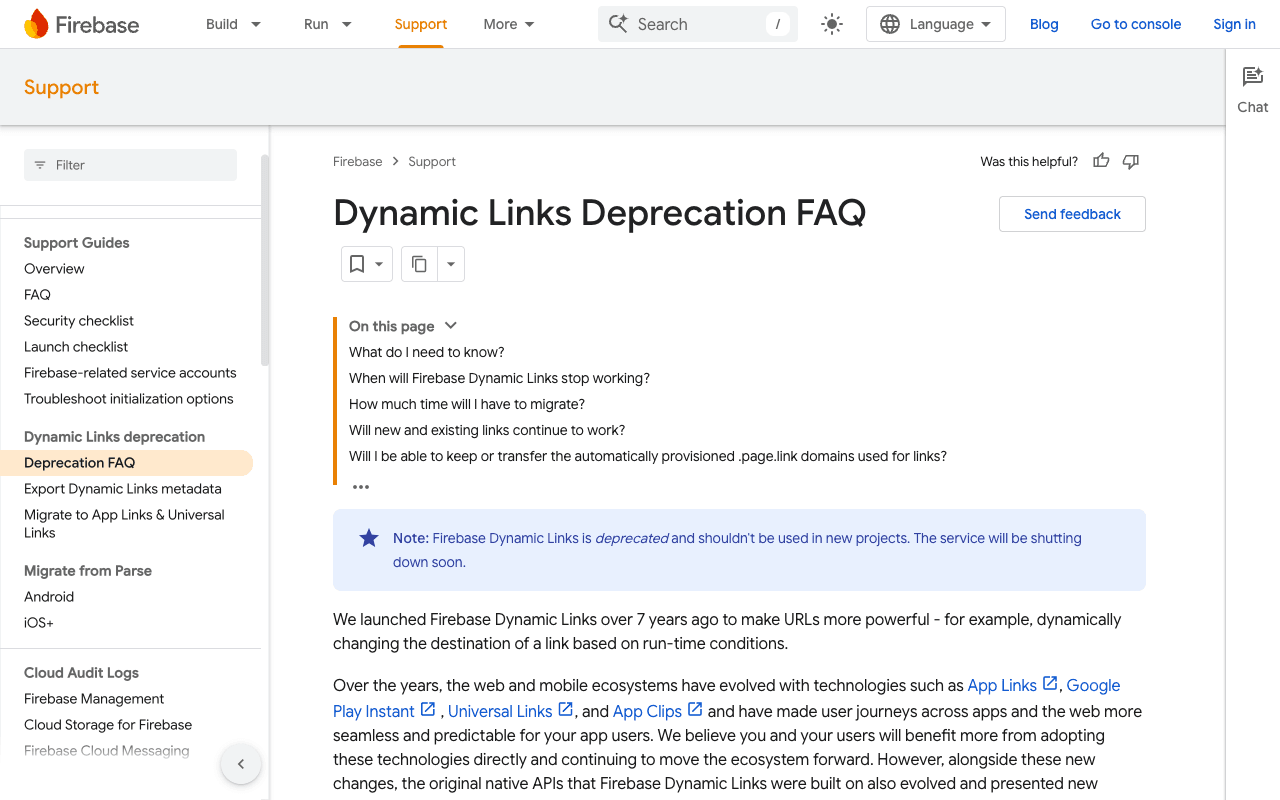1280x800 pixels.
Task: Click the thumbs down not helpful icon
Action: [x=1131, y=161]
